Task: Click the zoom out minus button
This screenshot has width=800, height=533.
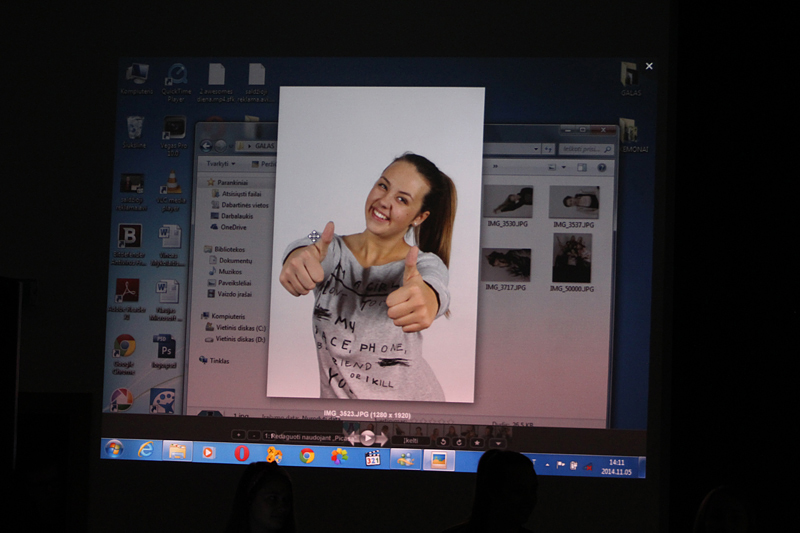Action: point(254,436)
